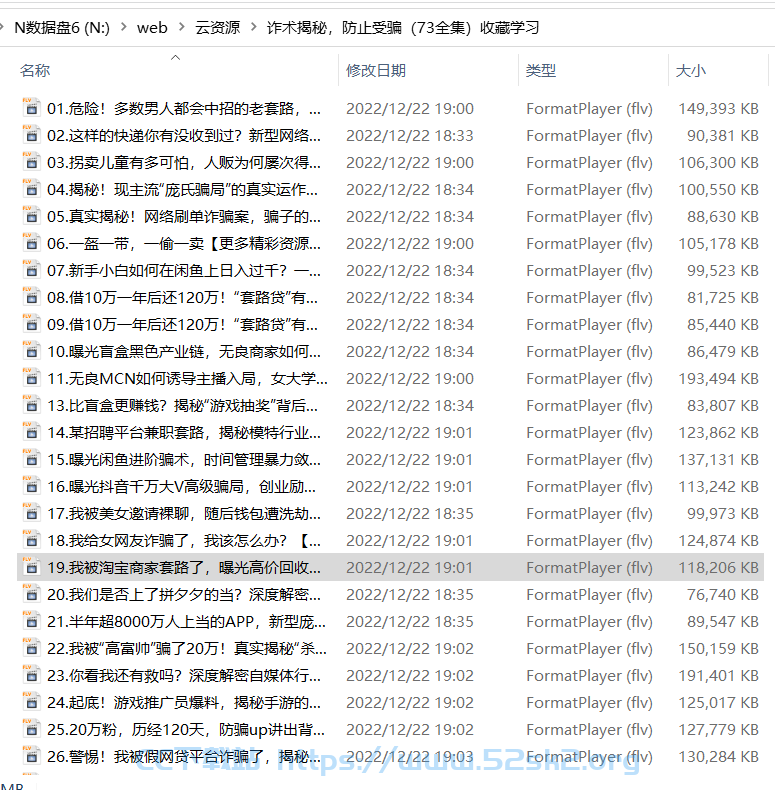The image size is (775, 790).
Task: Click the FLV icon of file 20.我们是否
Action: tap(31, 594)
